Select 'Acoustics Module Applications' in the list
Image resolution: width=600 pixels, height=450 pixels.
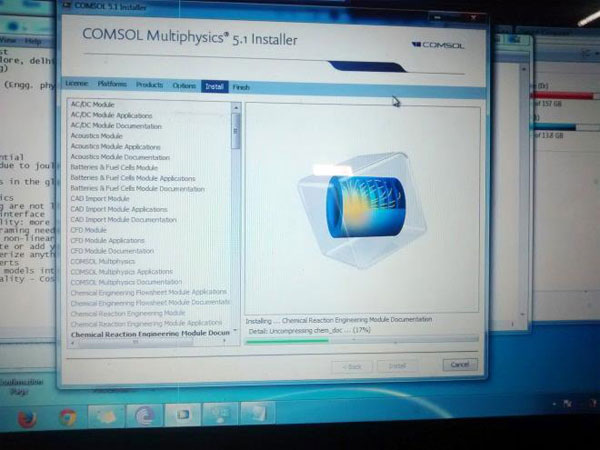[x=115, y=147]
